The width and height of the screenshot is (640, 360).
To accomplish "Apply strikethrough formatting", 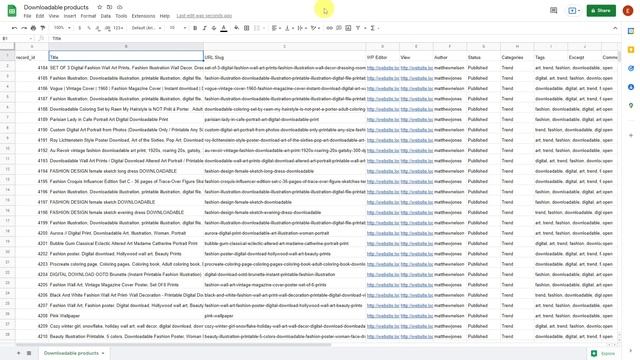I will click(214, 28).
